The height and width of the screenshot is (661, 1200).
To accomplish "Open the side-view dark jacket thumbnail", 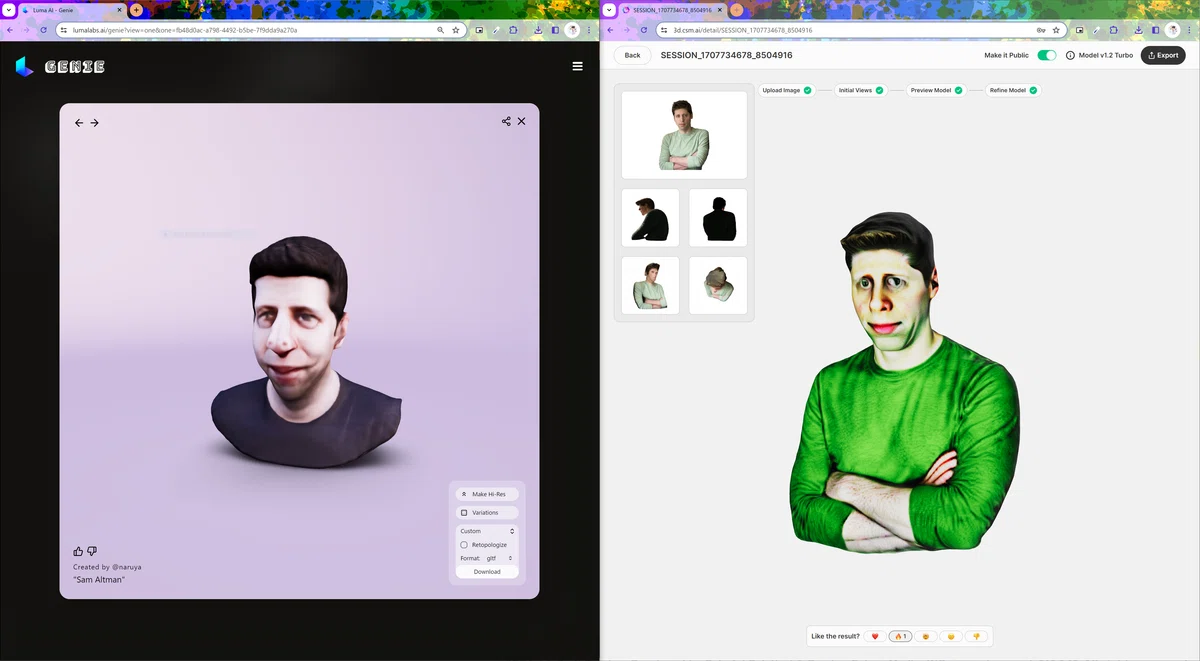I will (x=650, y=218).
